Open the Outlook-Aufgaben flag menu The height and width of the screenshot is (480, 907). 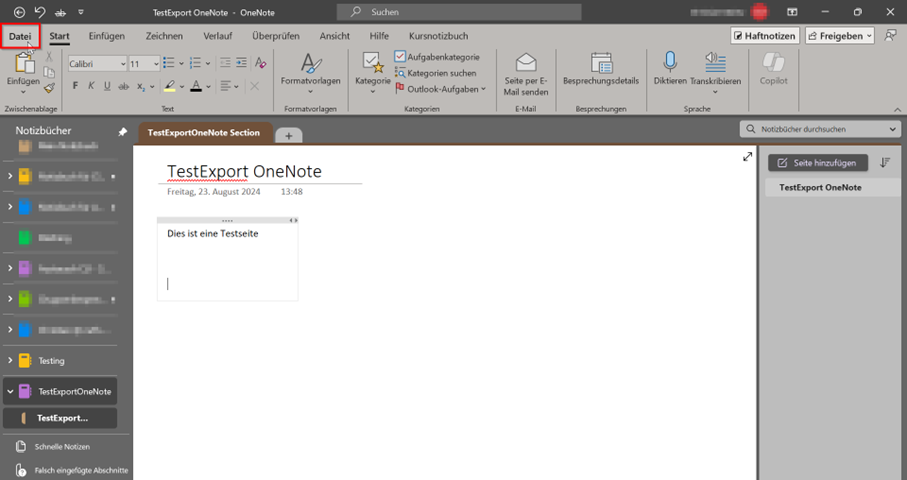[x=440, y=89]
